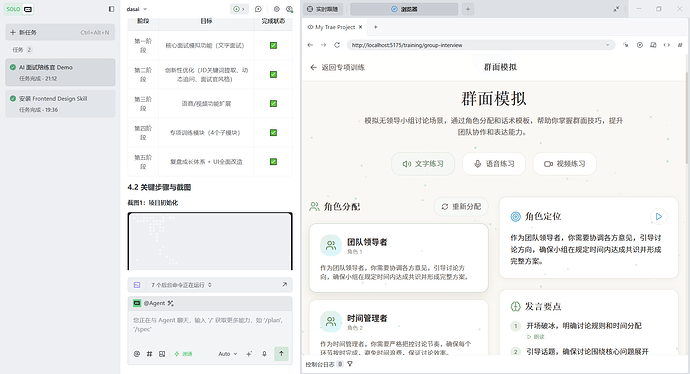Expand the dasai project dropdown

coord(137,9)
